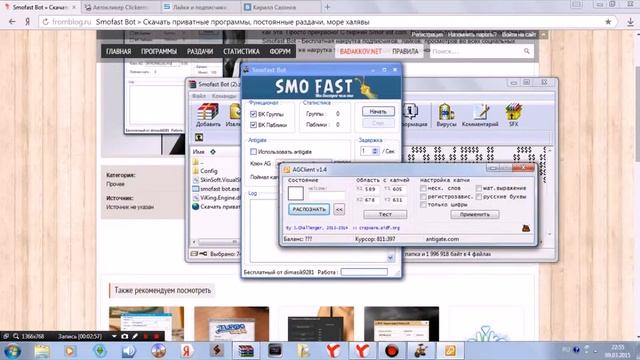
Task: Expand the Log dropdown arrow at bottom
Action: tap(390, 258)
